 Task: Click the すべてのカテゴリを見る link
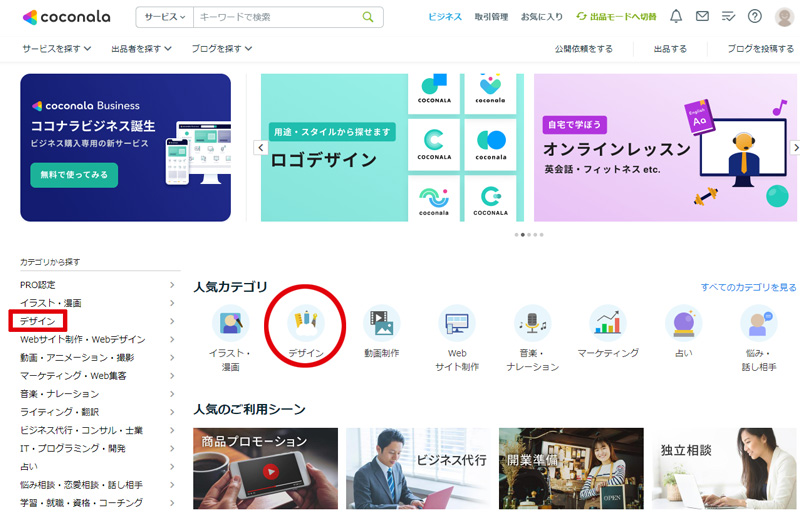[x=748, y=287]
